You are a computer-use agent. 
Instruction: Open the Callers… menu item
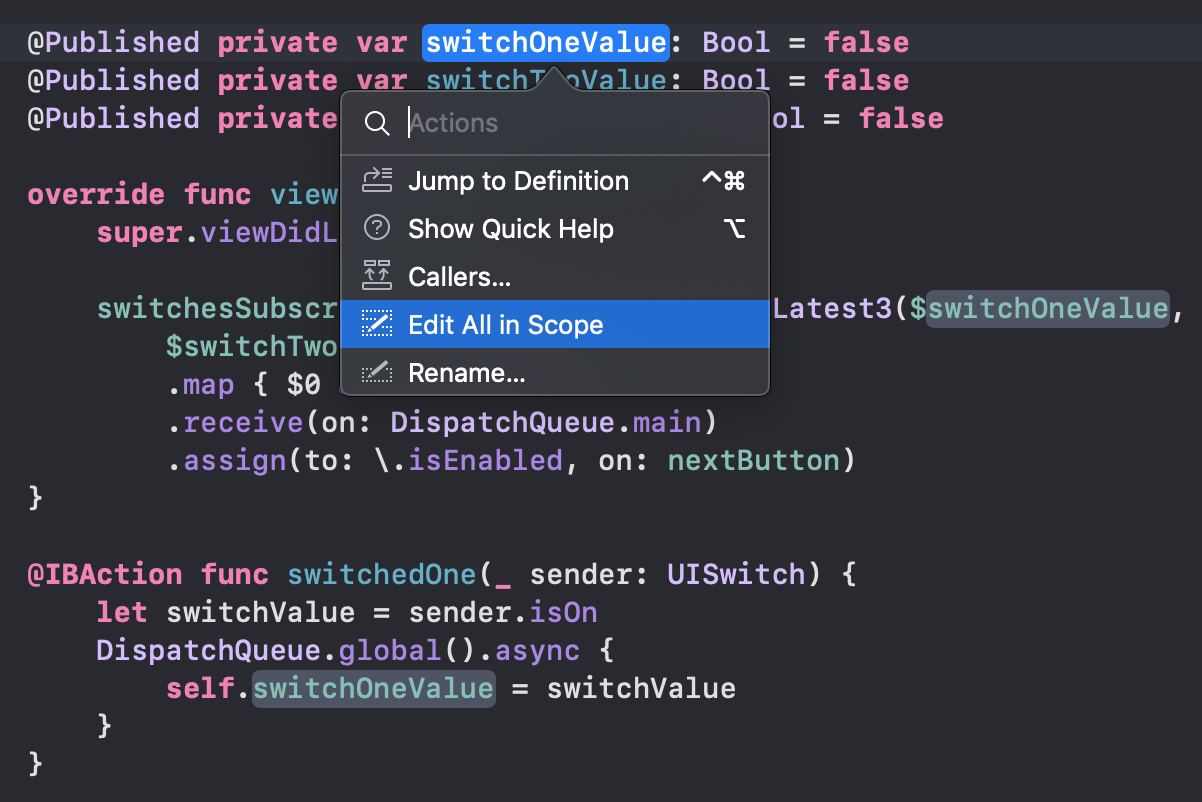[x=555, y=277]
